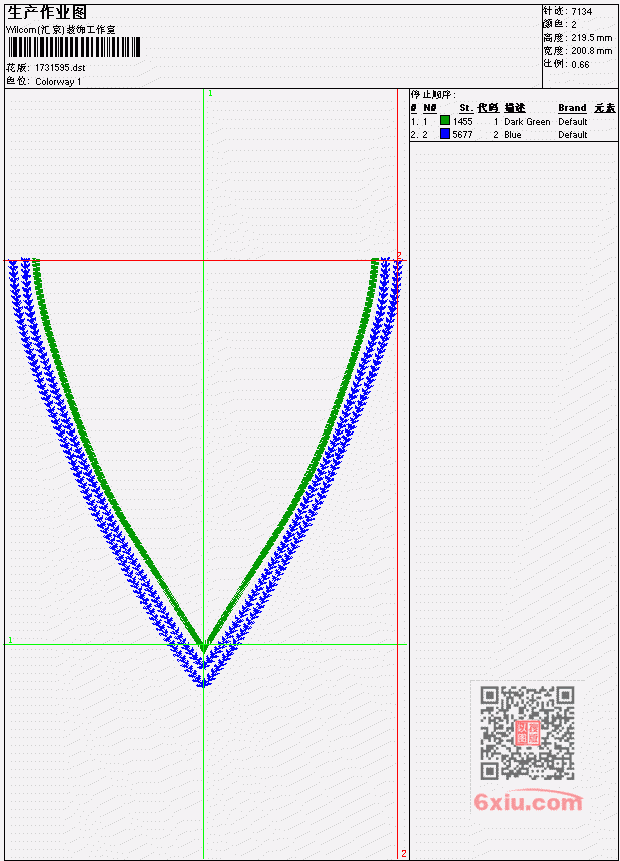This screenshot has width=620, height=861.
Task: Click the 'Dark Green' description text
Action: point(527,121)
